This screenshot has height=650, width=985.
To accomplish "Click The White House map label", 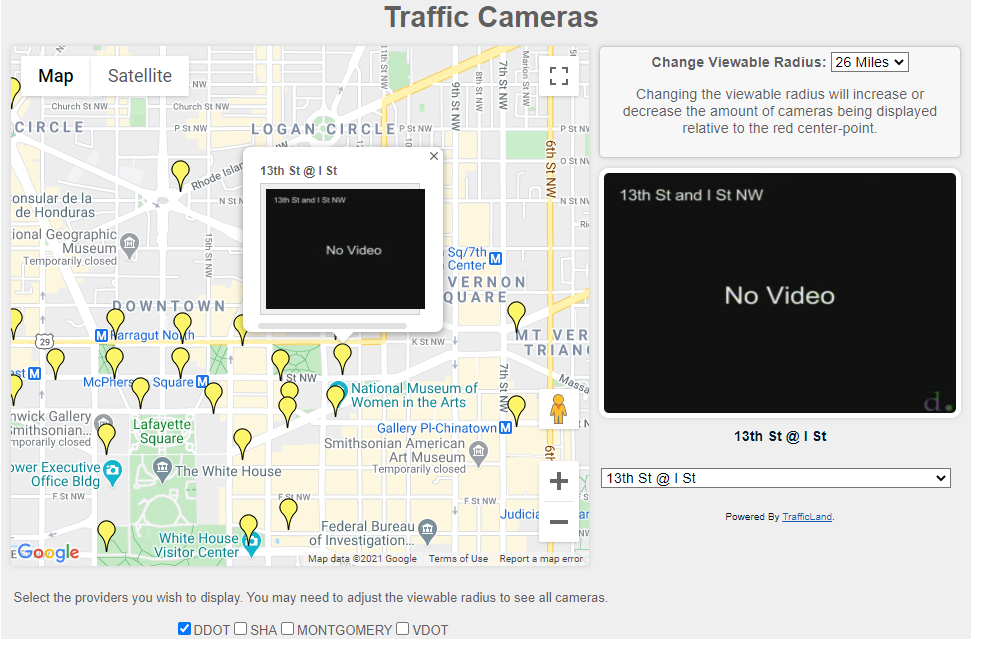I will point(228,472).
